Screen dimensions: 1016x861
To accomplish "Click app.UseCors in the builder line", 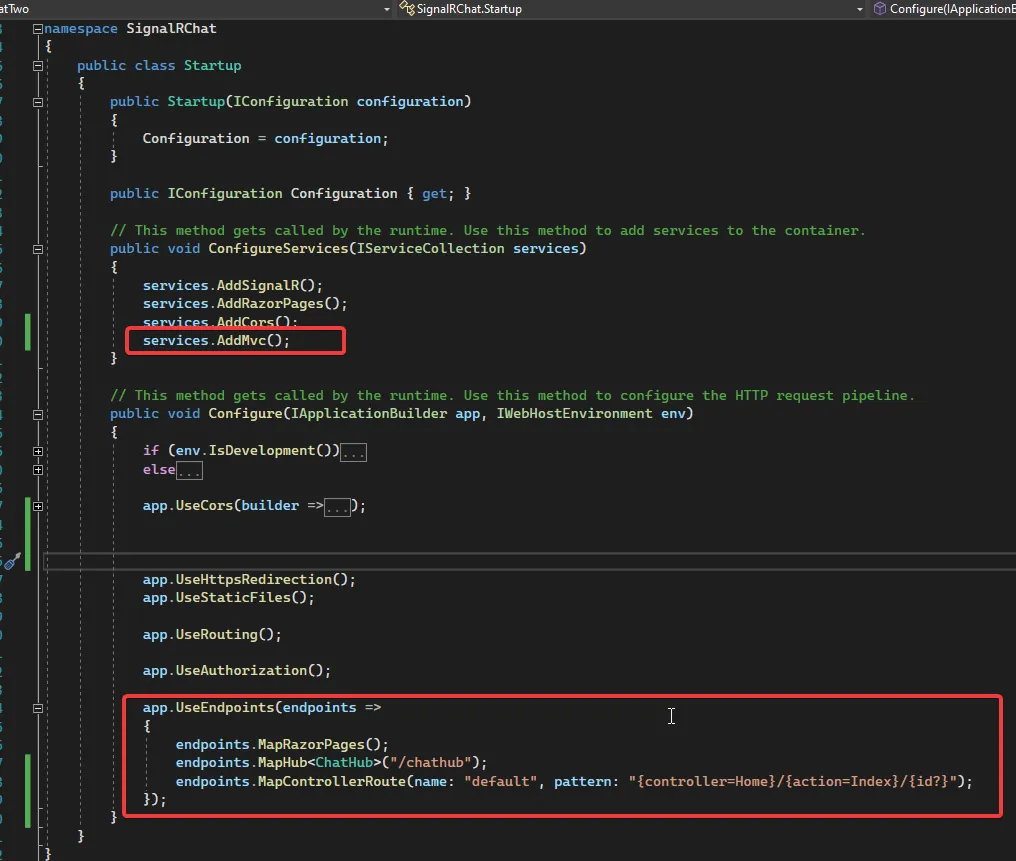I will [x=187, y=506].
